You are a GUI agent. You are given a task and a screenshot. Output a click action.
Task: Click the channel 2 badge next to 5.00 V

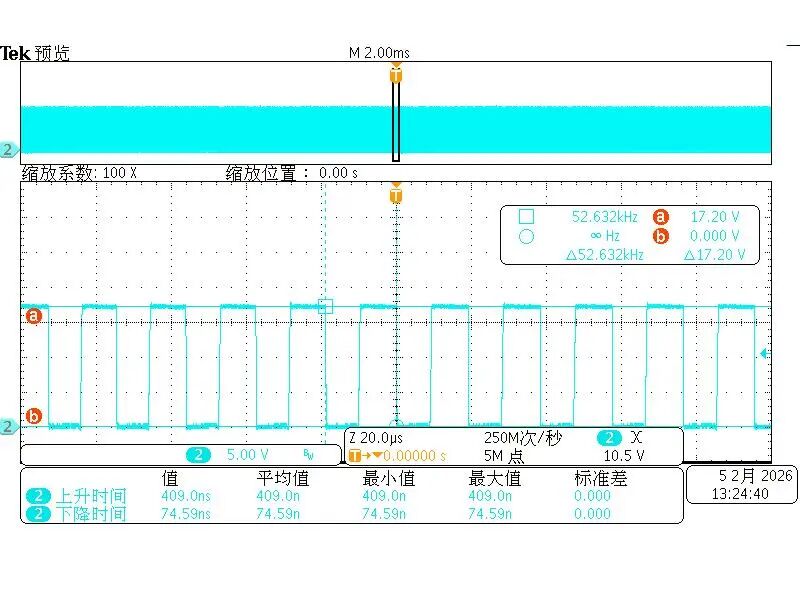tap(198, 455)
